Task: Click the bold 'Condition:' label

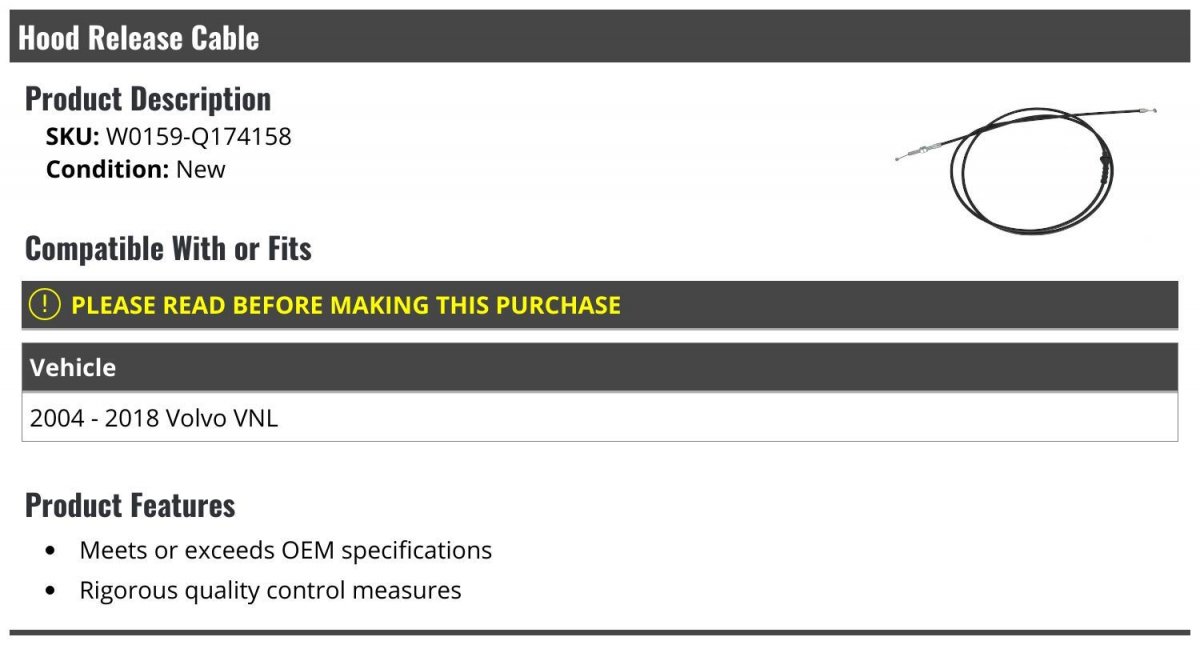Action: [107, 169]
